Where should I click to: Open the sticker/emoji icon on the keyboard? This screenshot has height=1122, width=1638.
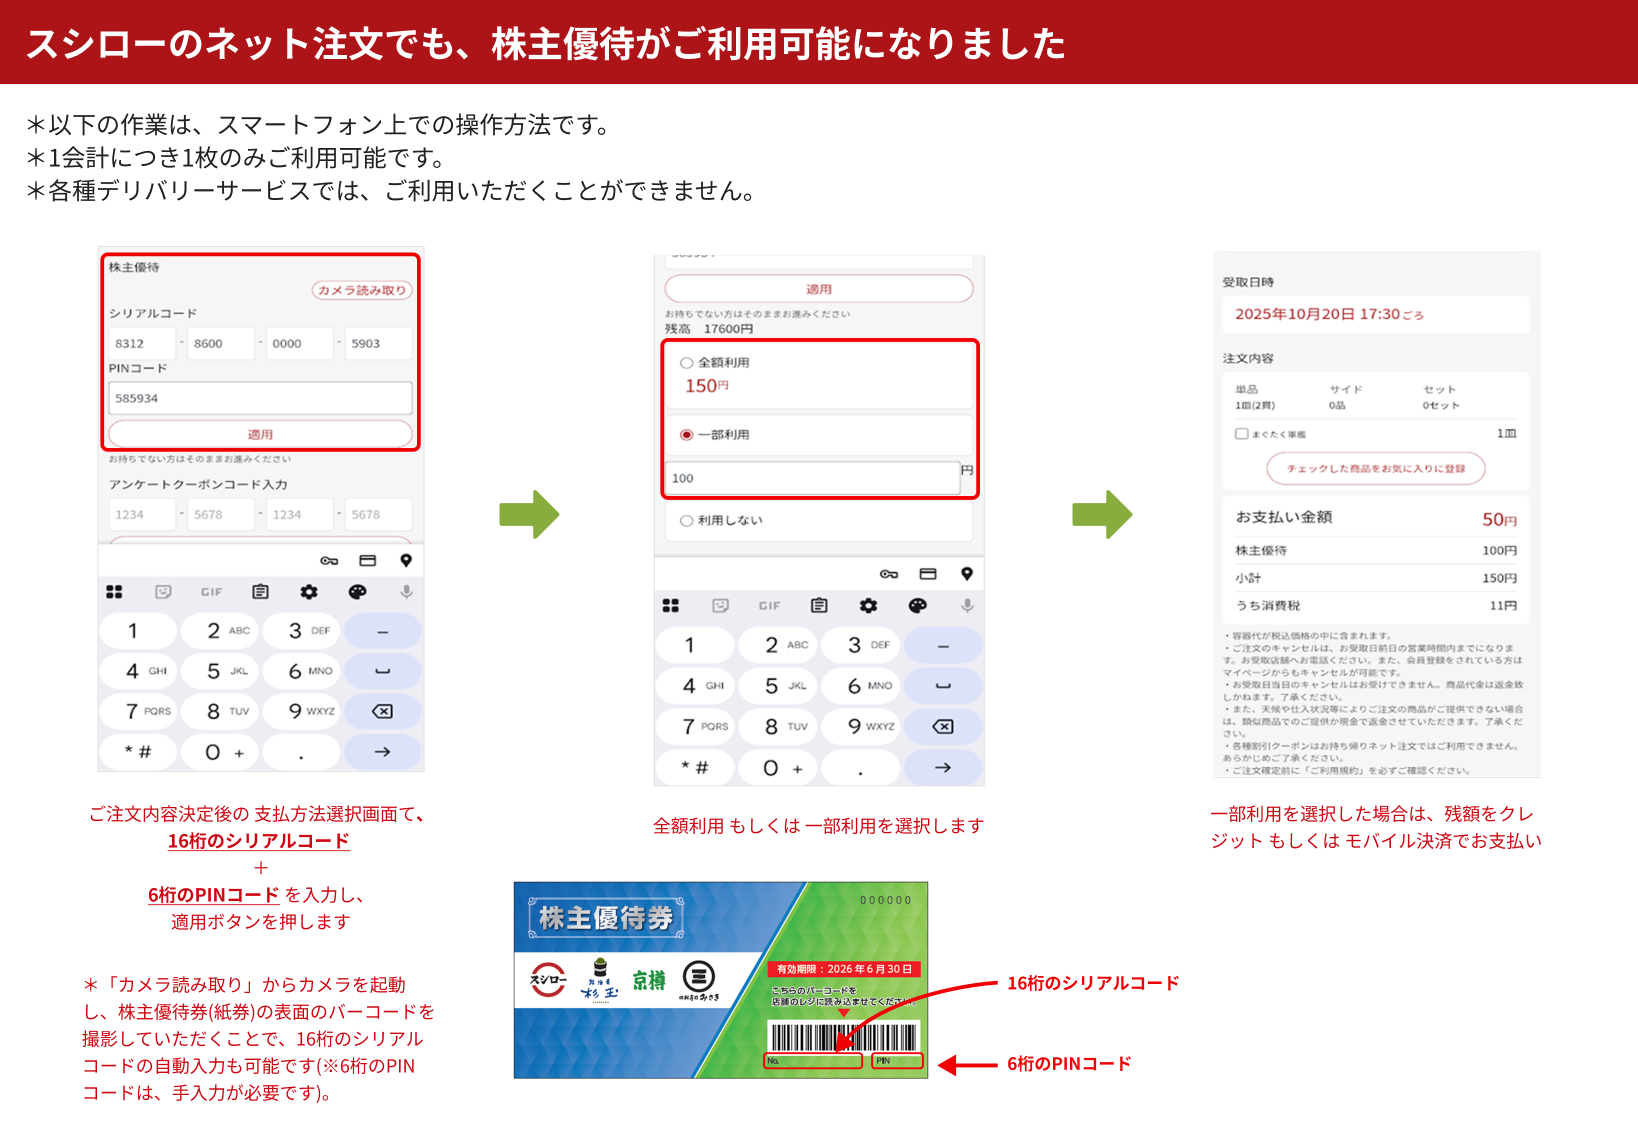[x=162, y=592]
